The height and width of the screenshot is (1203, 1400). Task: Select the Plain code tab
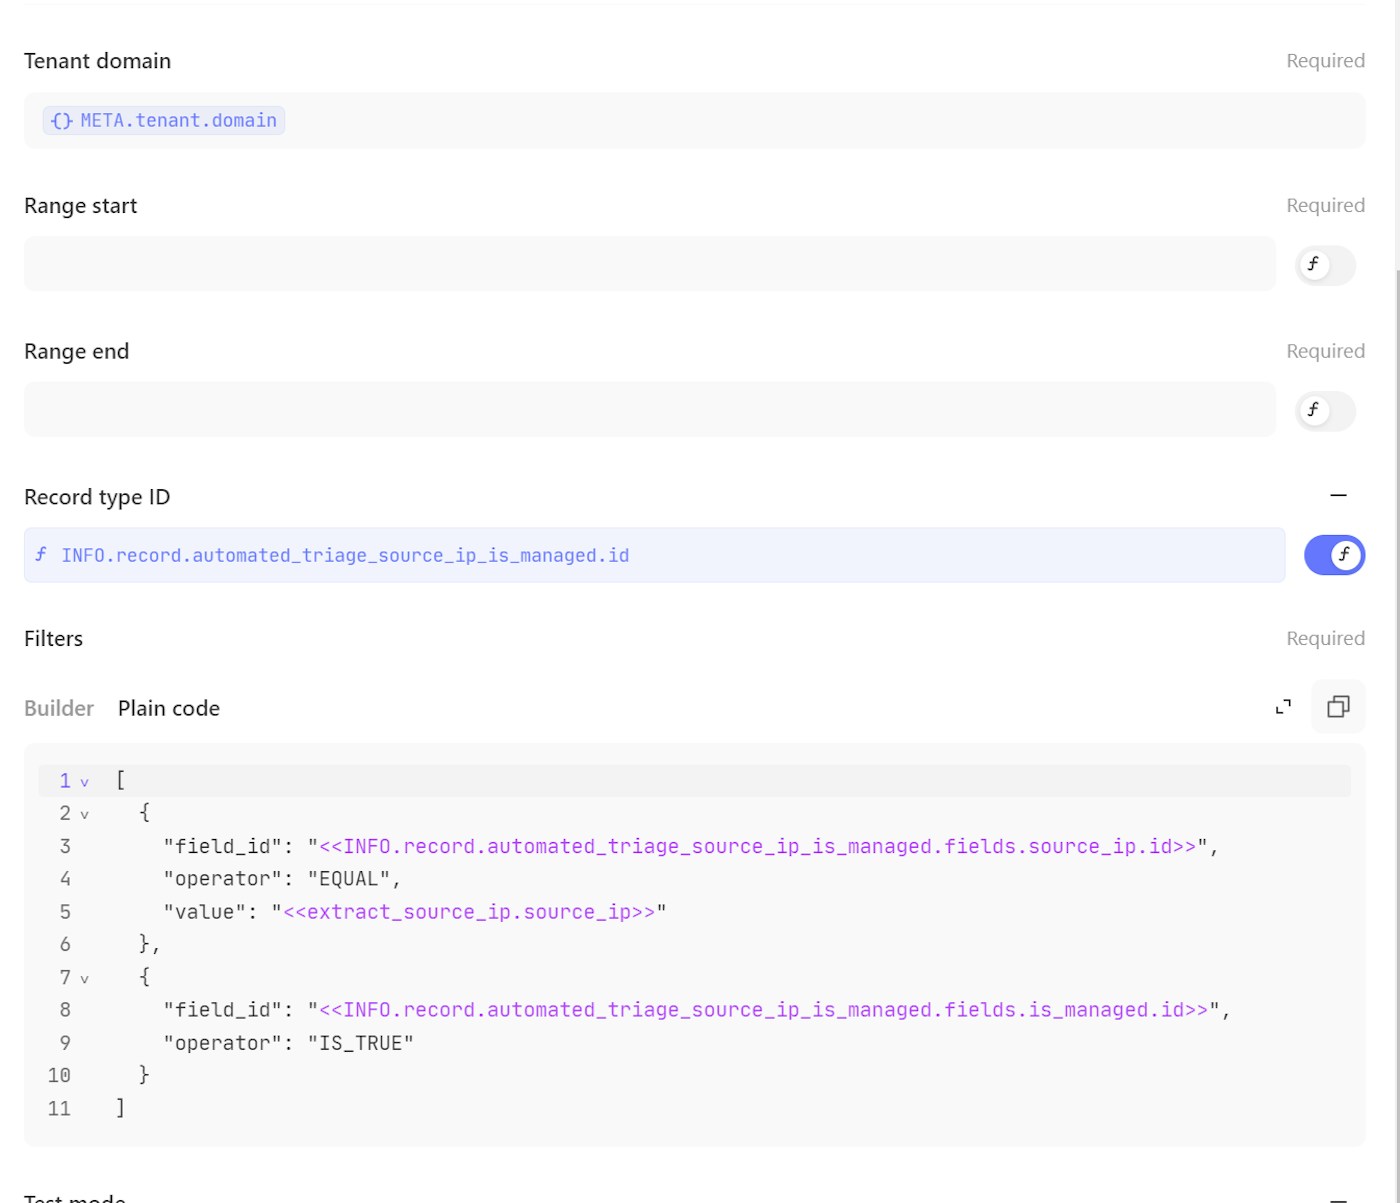point(169,708)
